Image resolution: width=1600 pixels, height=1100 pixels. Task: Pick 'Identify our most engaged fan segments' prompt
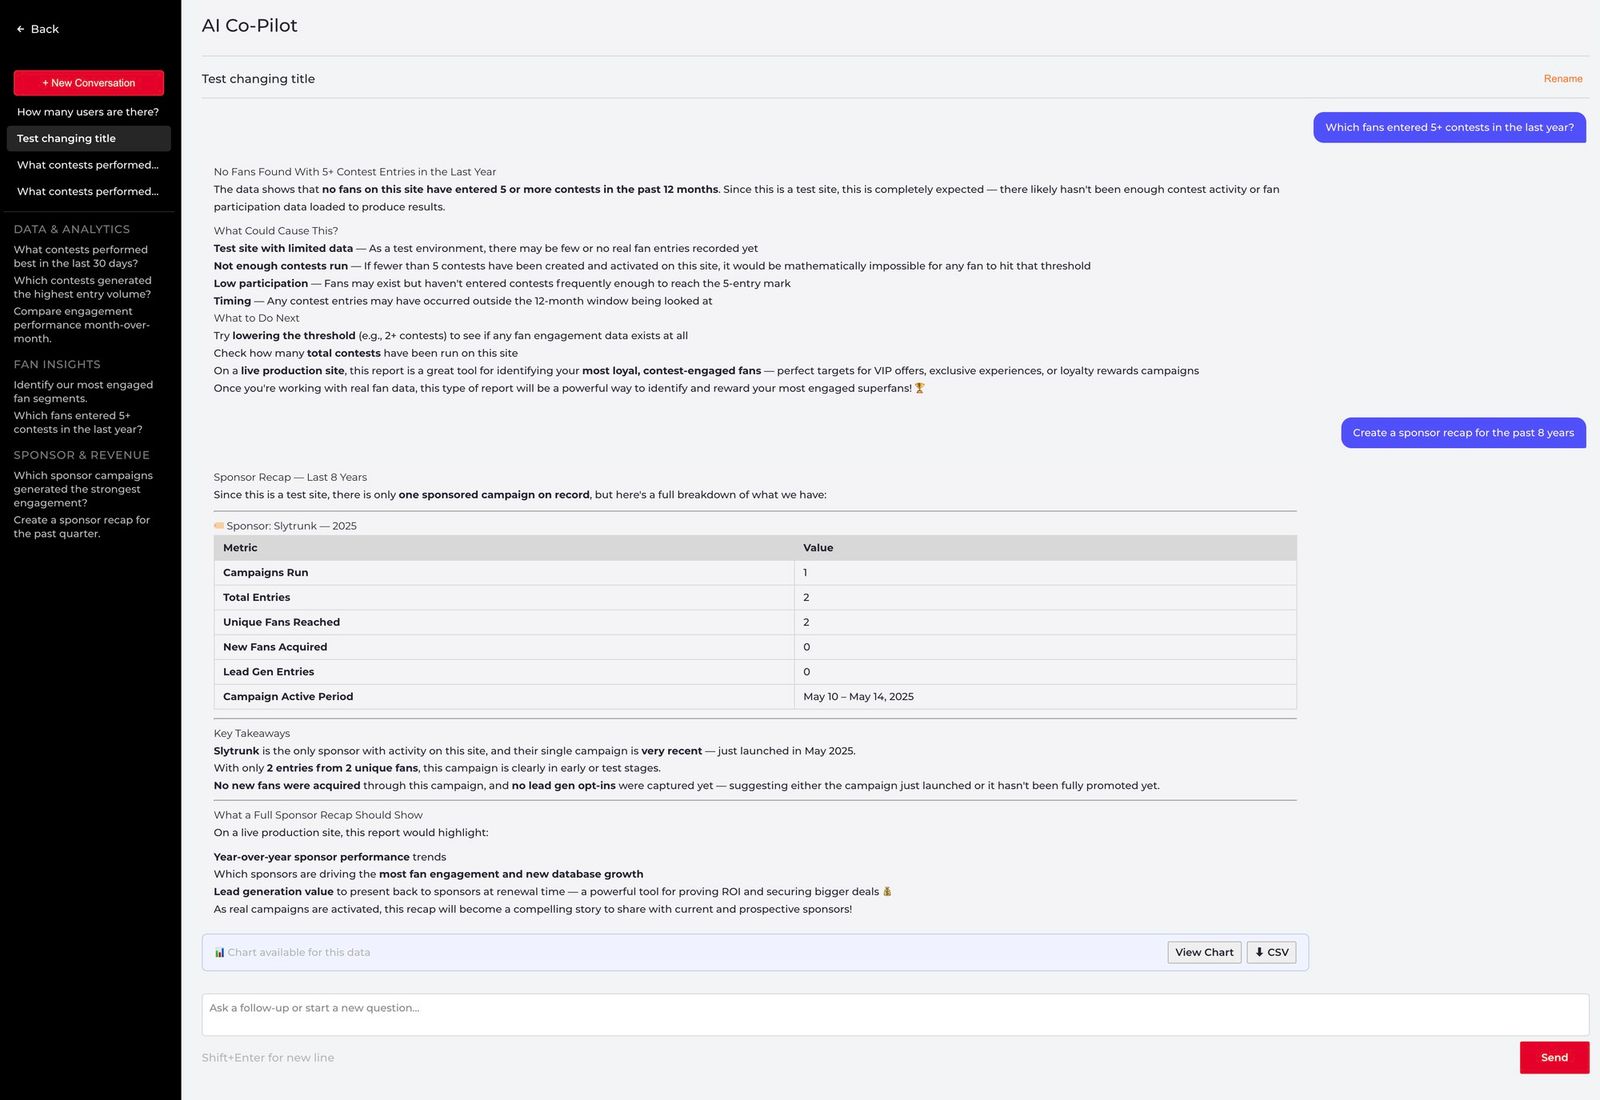83,392
